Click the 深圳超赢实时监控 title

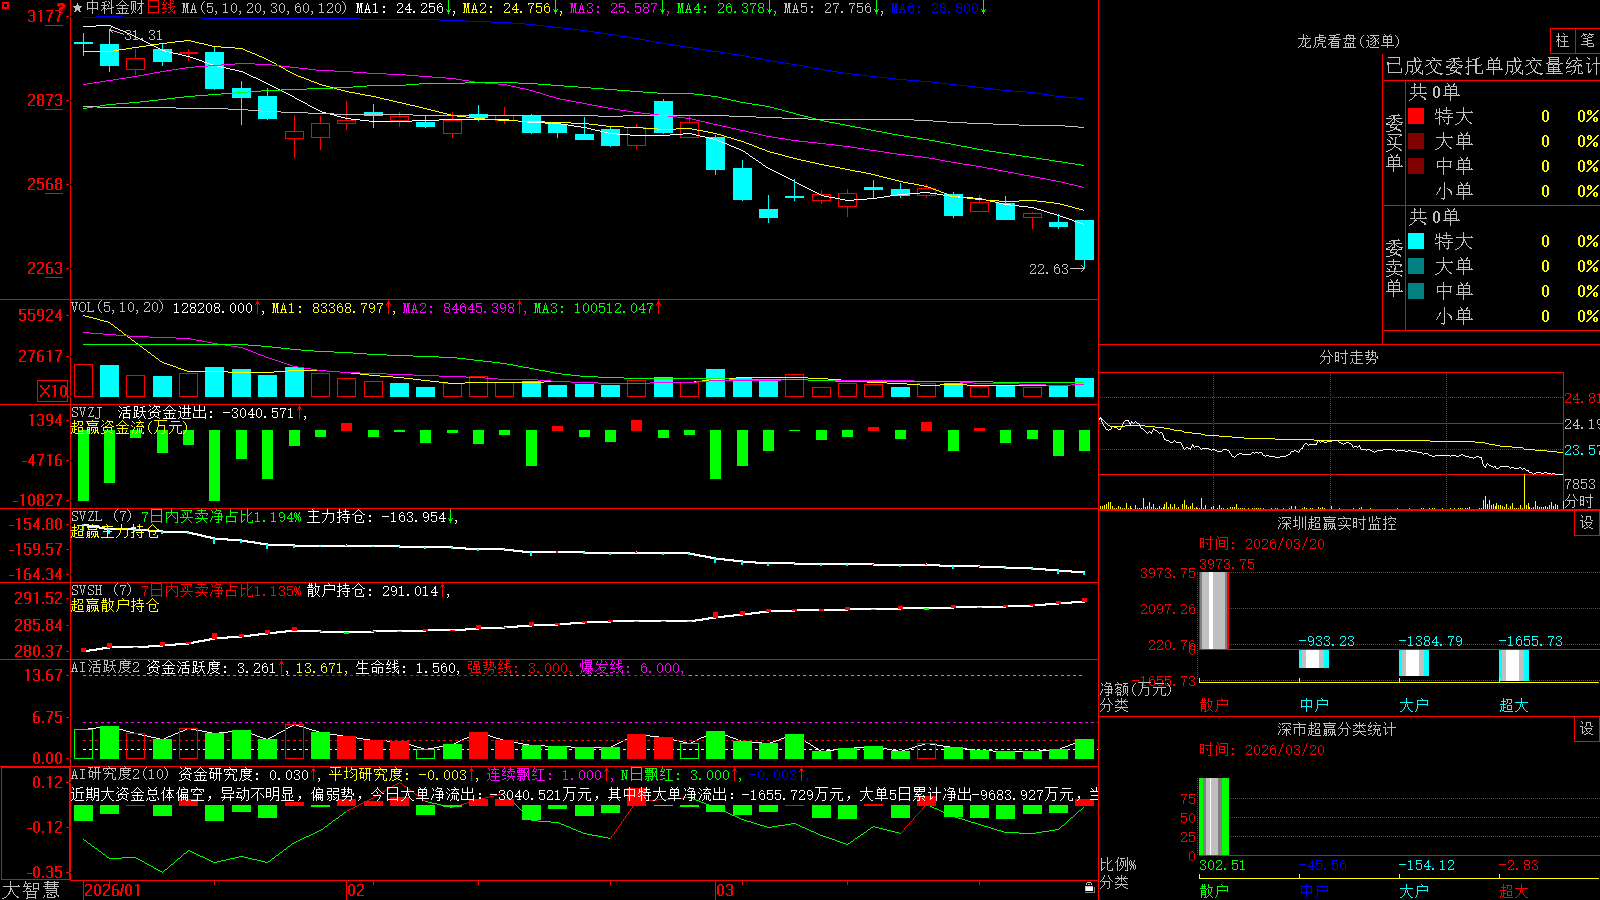1336,523
